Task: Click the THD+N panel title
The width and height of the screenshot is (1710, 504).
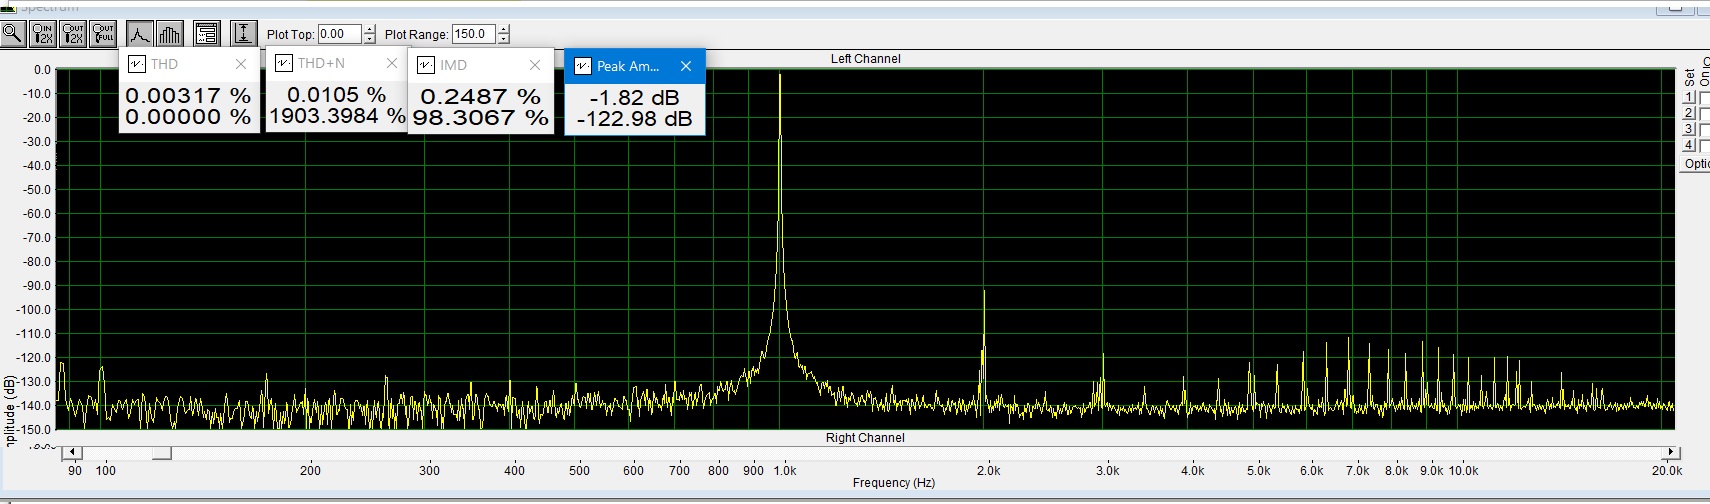Action: click(321, 63)
